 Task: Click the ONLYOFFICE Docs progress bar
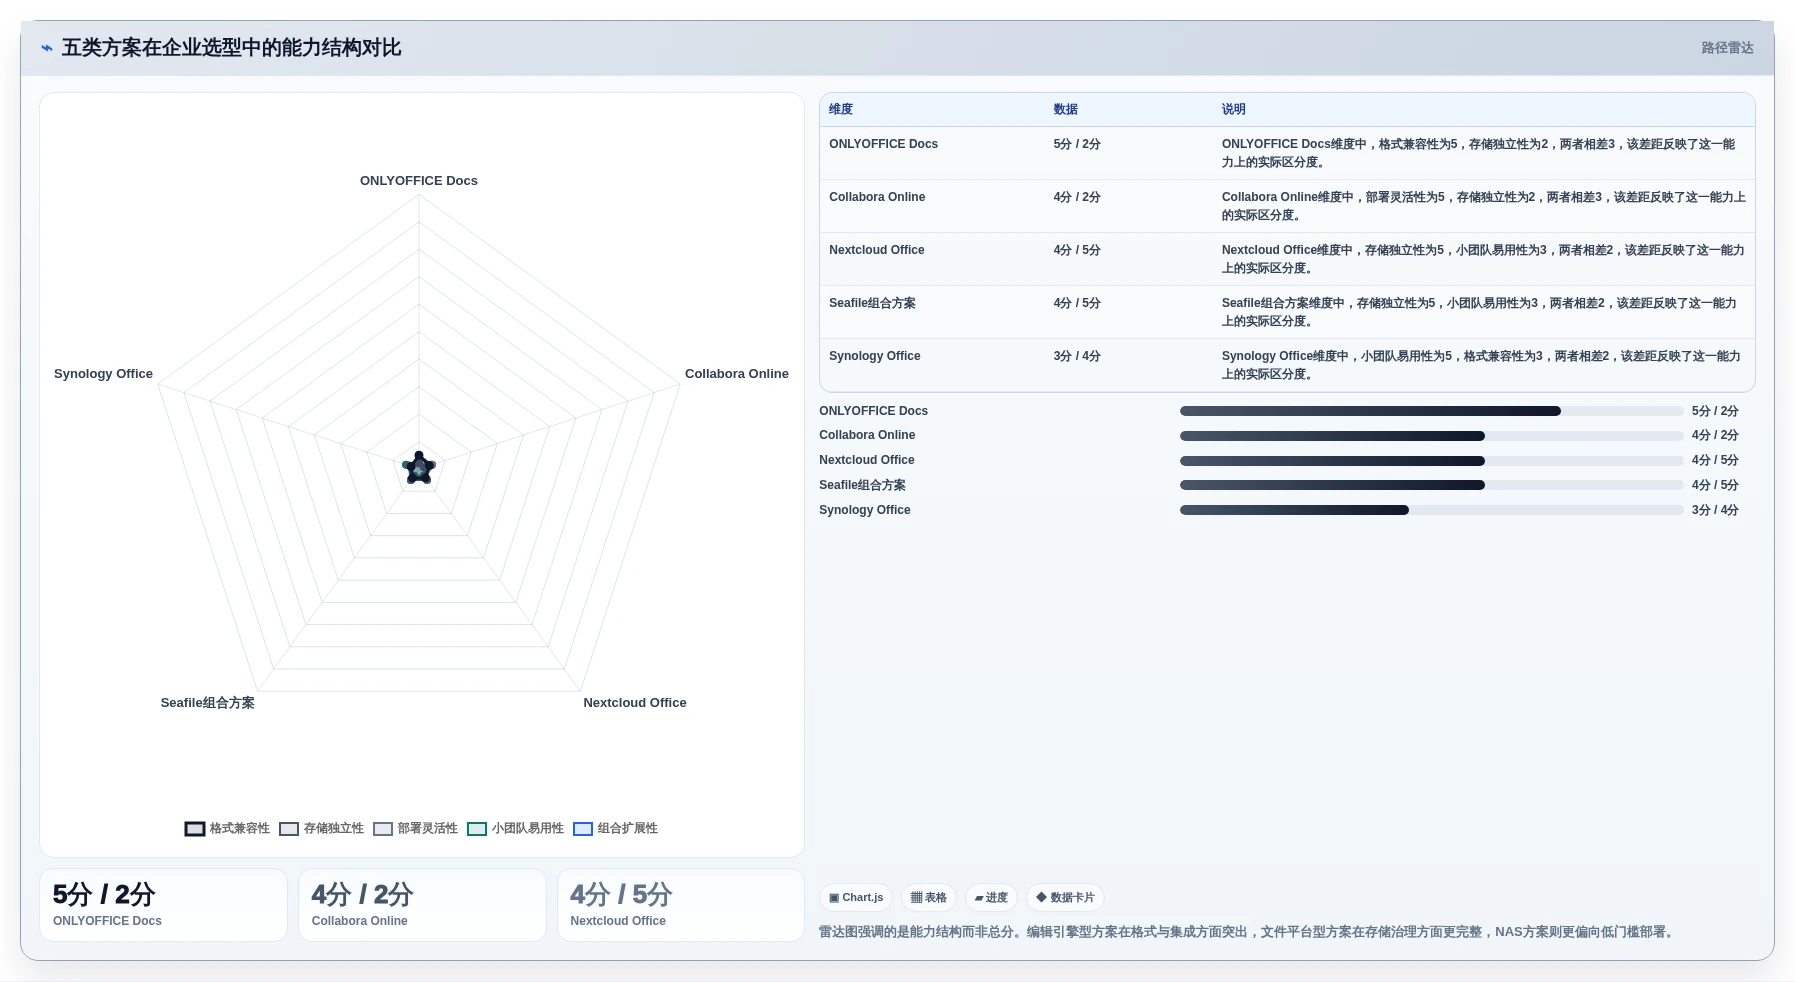1431,411
